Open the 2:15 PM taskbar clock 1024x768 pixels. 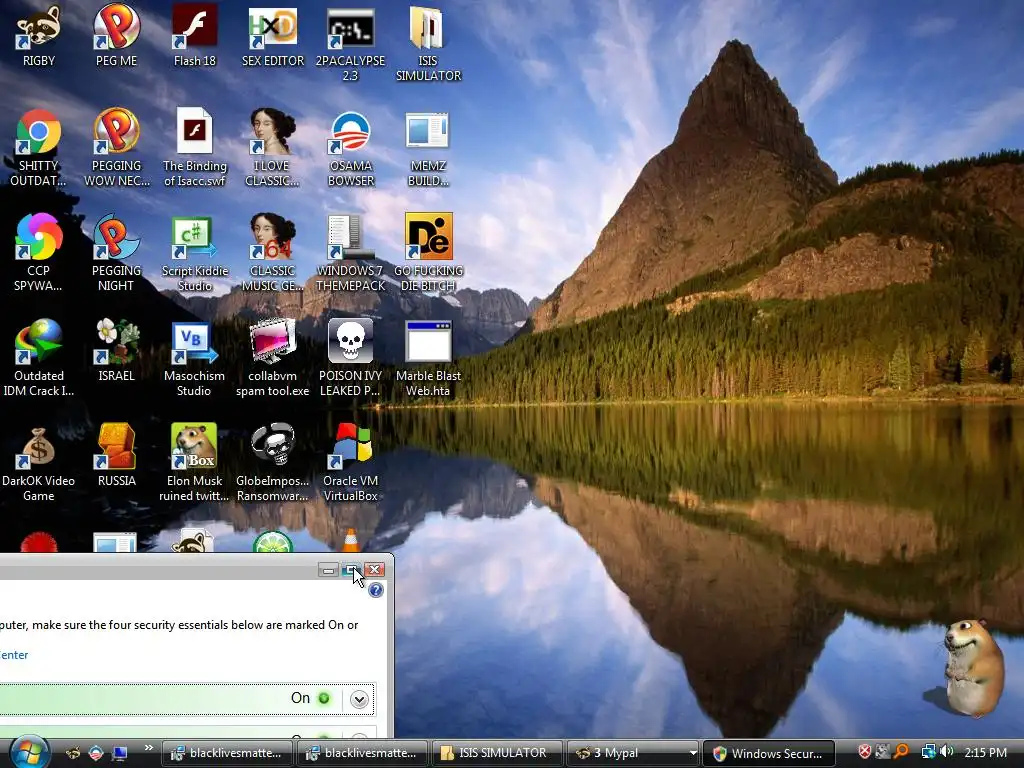(x=985, y=753)
